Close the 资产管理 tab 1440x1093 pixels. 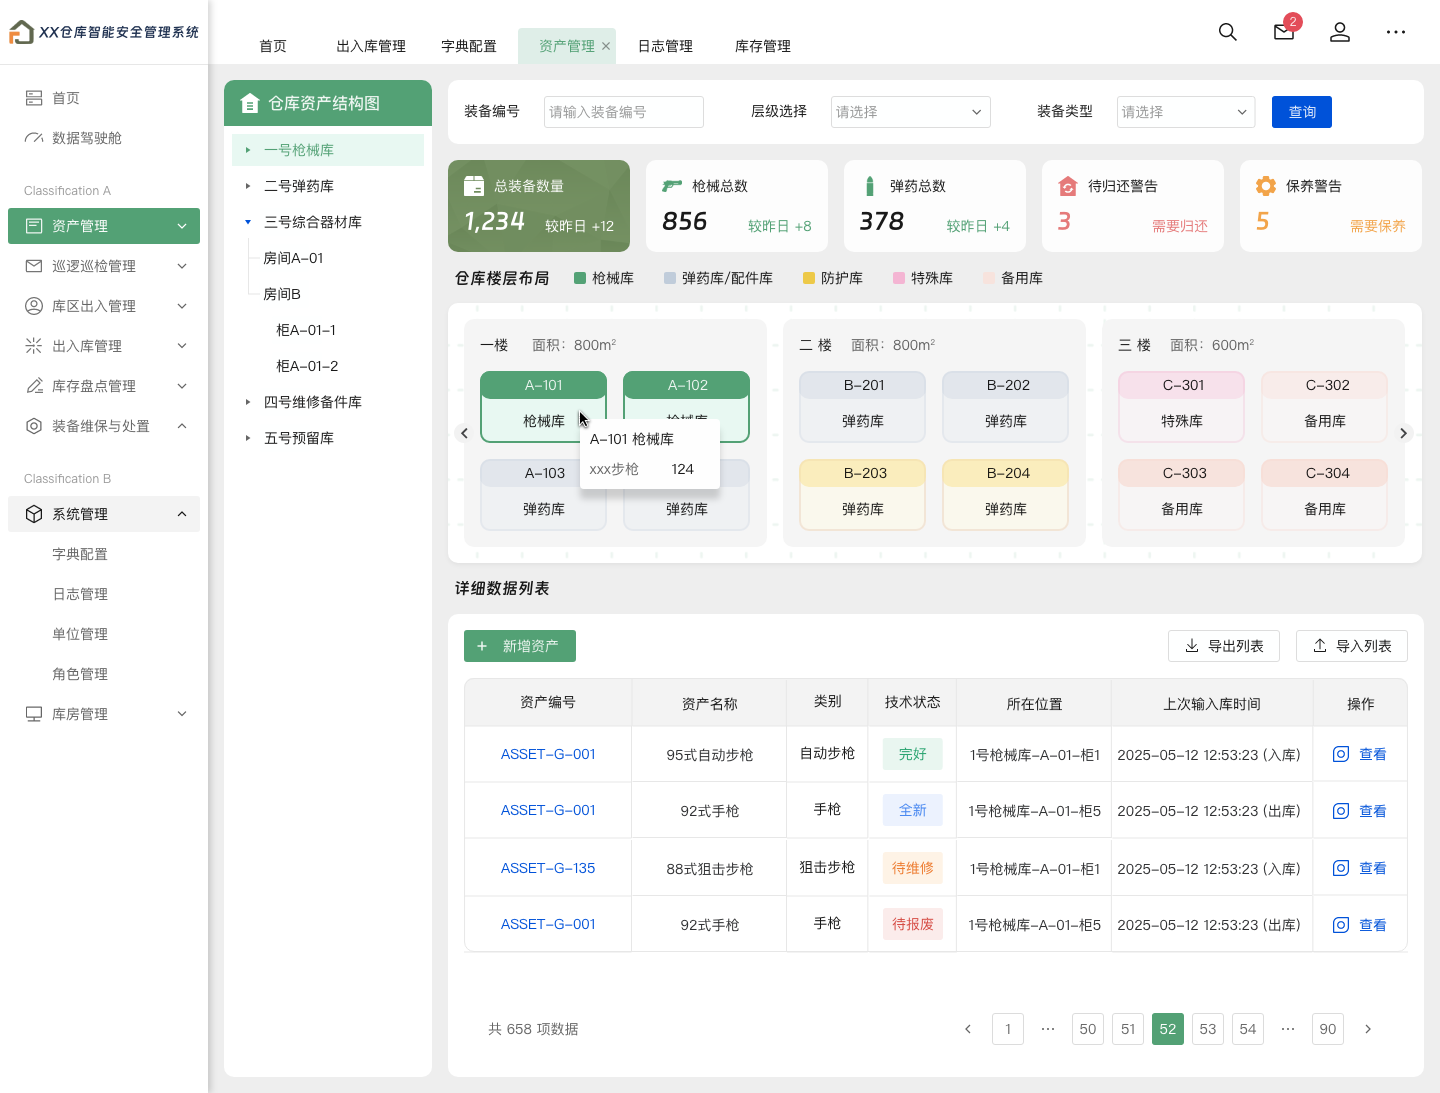pyautogui.click(x=606, y=46)
